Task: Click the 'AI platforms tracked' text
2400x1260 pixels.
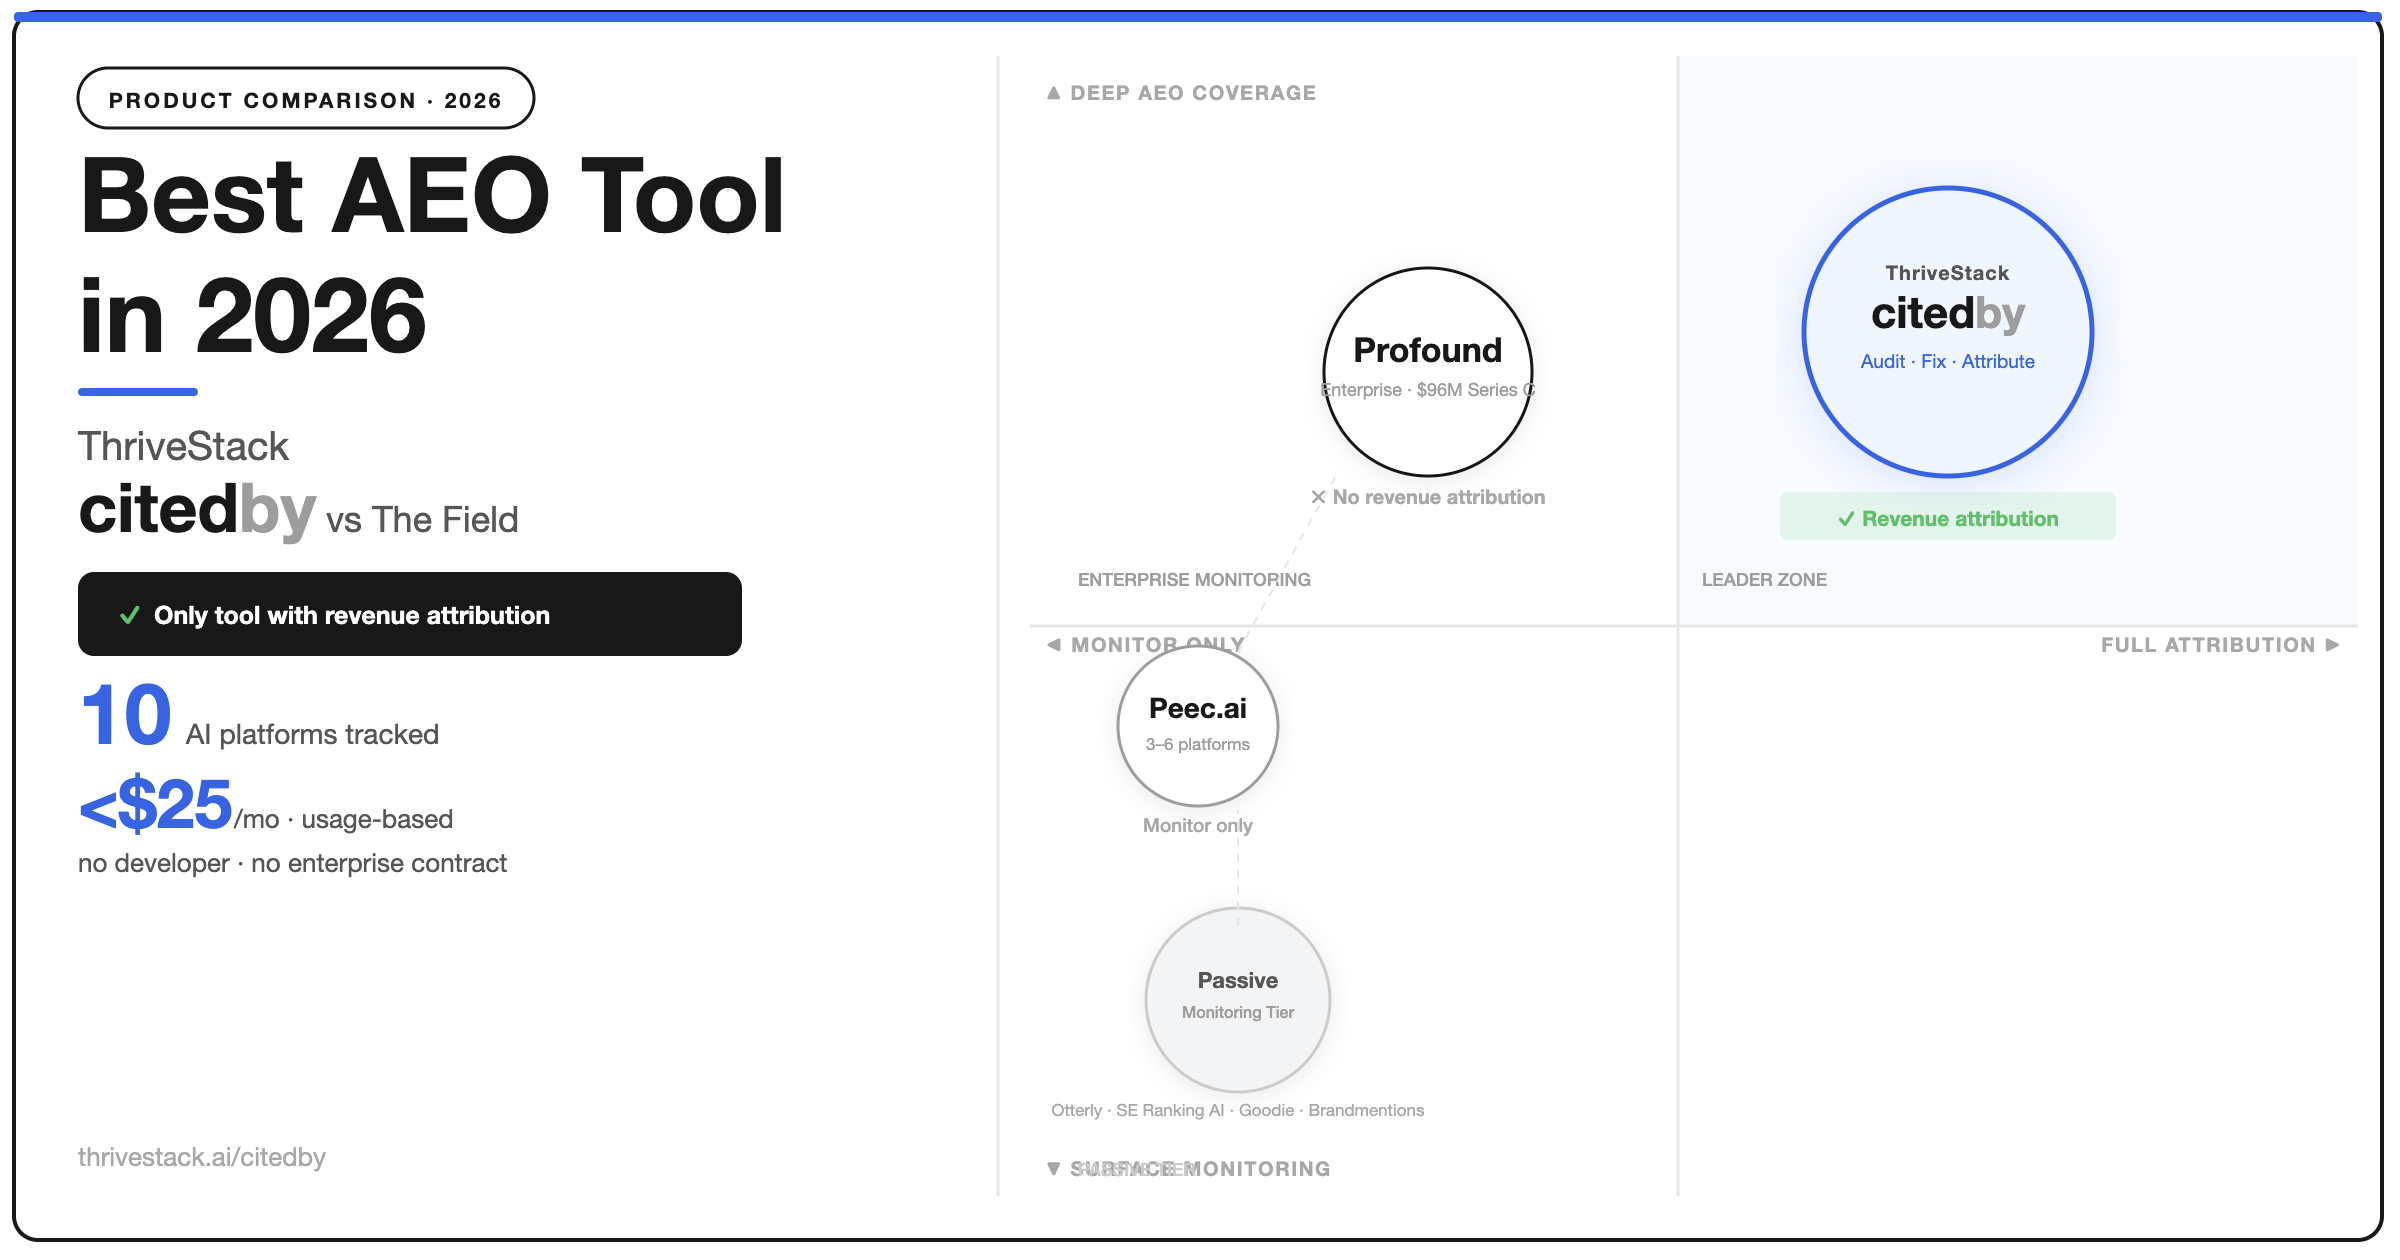Action: pos(312,734)
